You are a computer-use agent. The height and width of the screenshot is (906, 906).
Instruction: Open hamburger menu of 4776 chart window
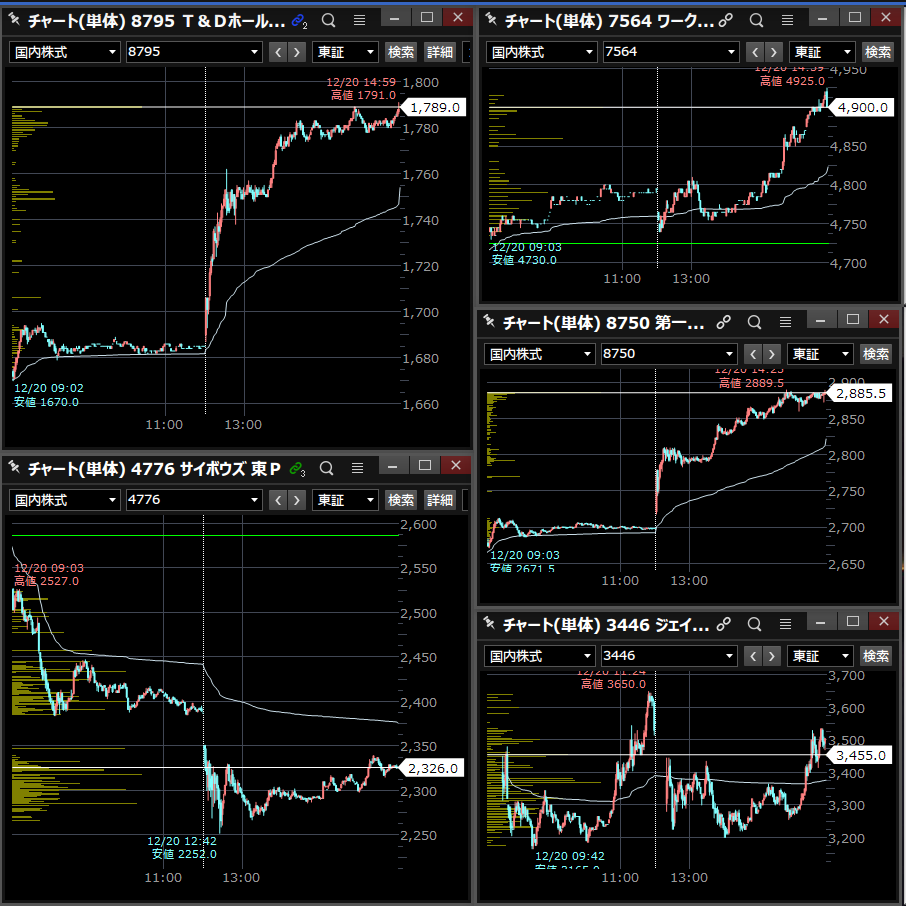pyautogui.click(x=358, y=468)
